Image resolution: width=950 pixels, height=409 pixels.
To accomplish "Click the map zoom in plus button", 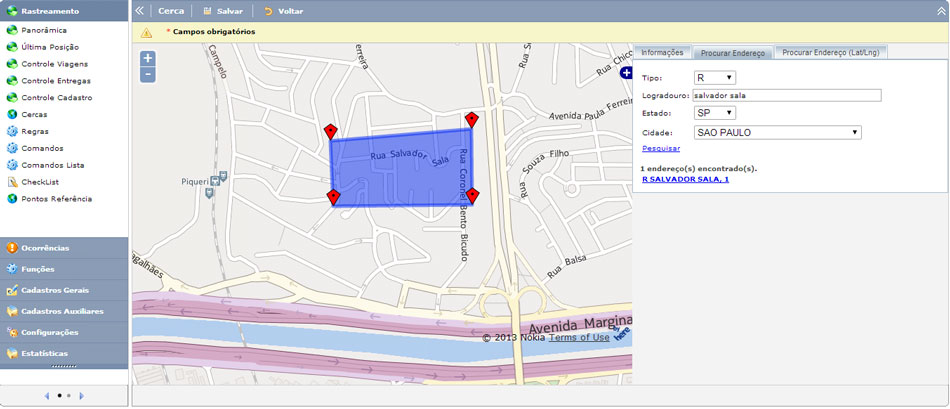I will click(x=148, y=59).
